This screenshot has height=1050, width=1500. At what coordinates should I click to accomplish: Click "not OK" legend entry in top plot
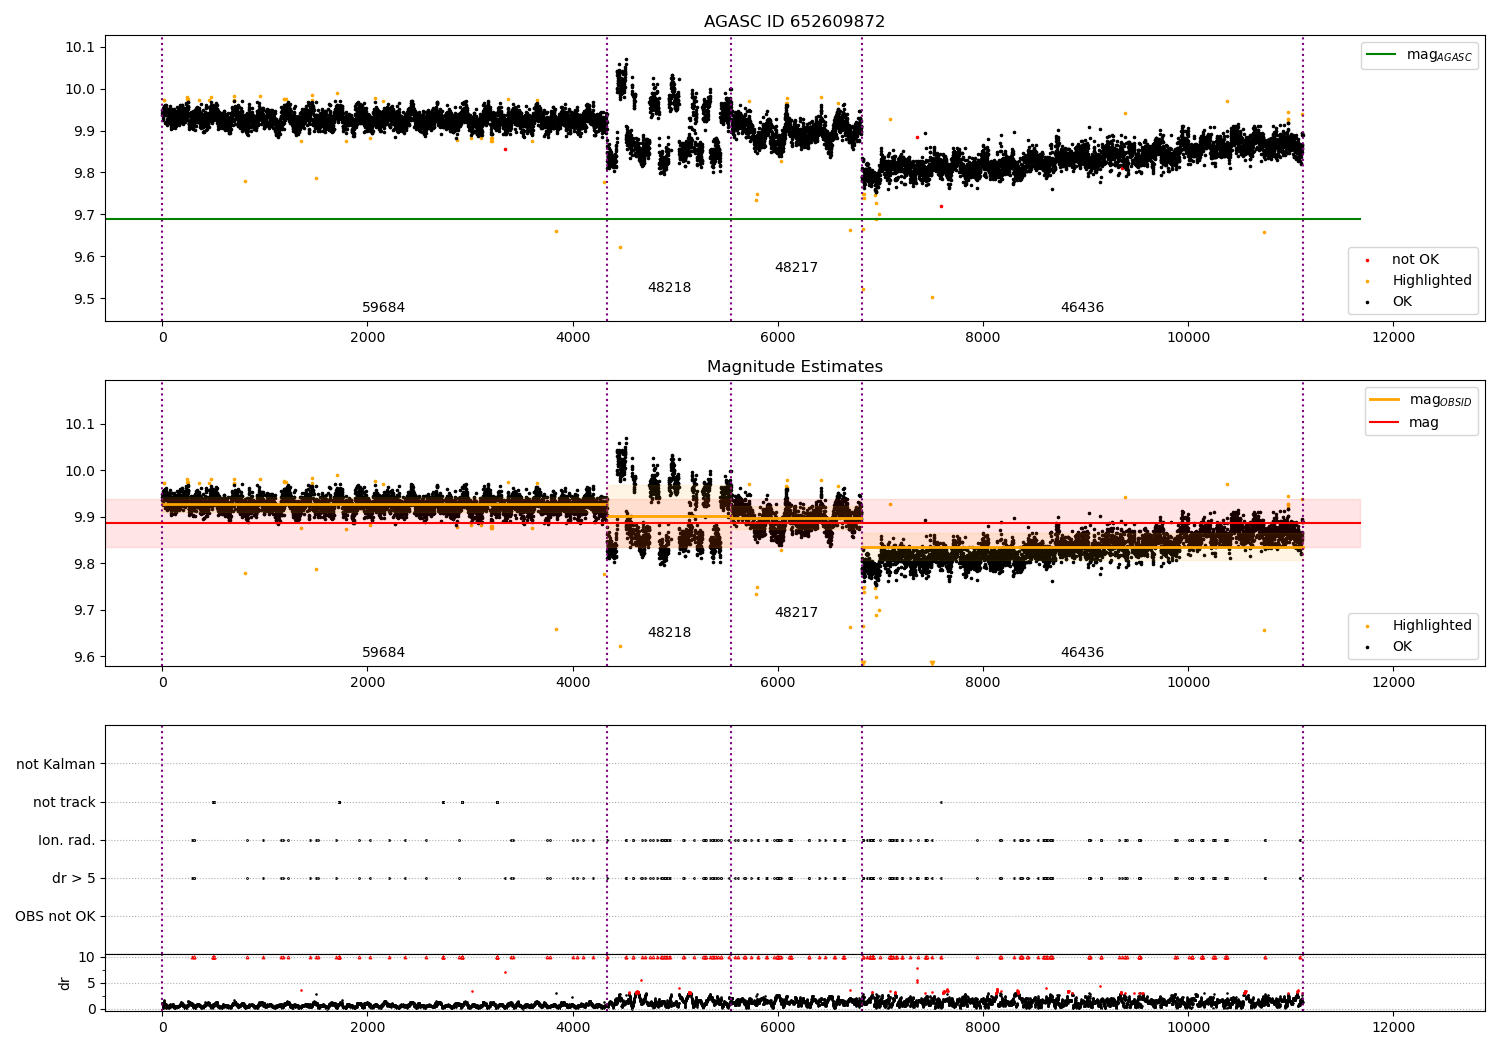(x=1415, y=259)
